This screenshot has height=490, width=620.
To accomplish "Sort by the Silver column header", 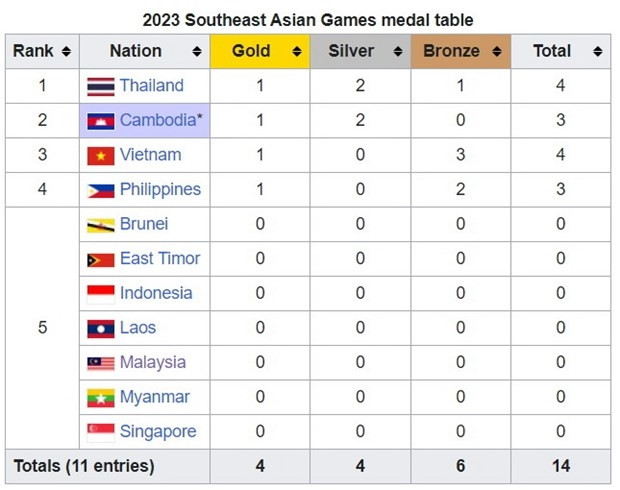I will [361, 51].
